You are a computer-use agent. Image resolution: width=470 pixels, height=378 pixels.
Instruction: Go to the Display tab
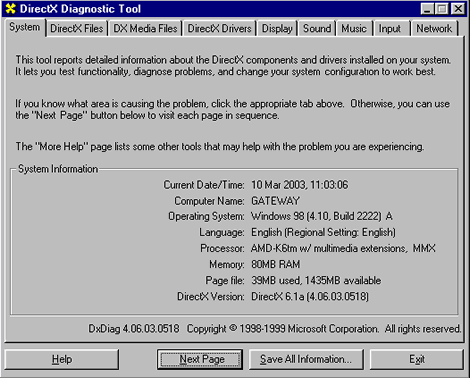pos(277,29)
